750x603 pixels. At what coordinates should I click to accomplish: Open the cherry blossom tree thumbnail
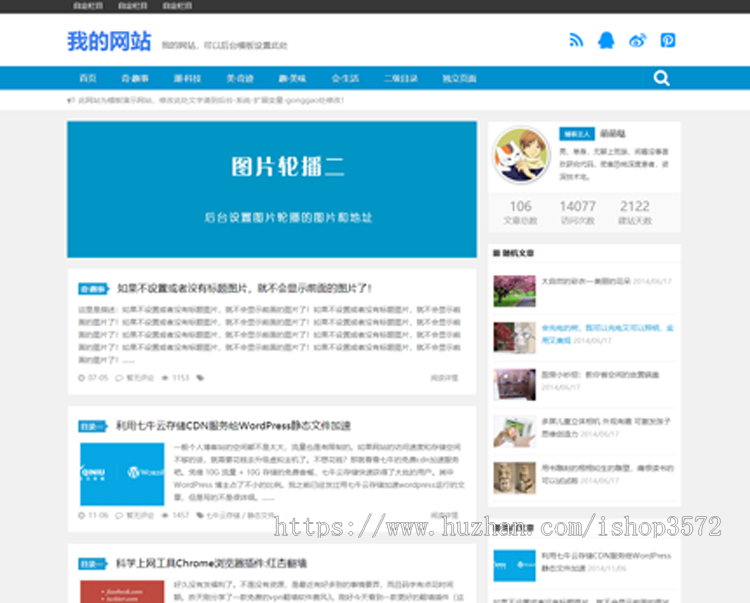point(515,291)
